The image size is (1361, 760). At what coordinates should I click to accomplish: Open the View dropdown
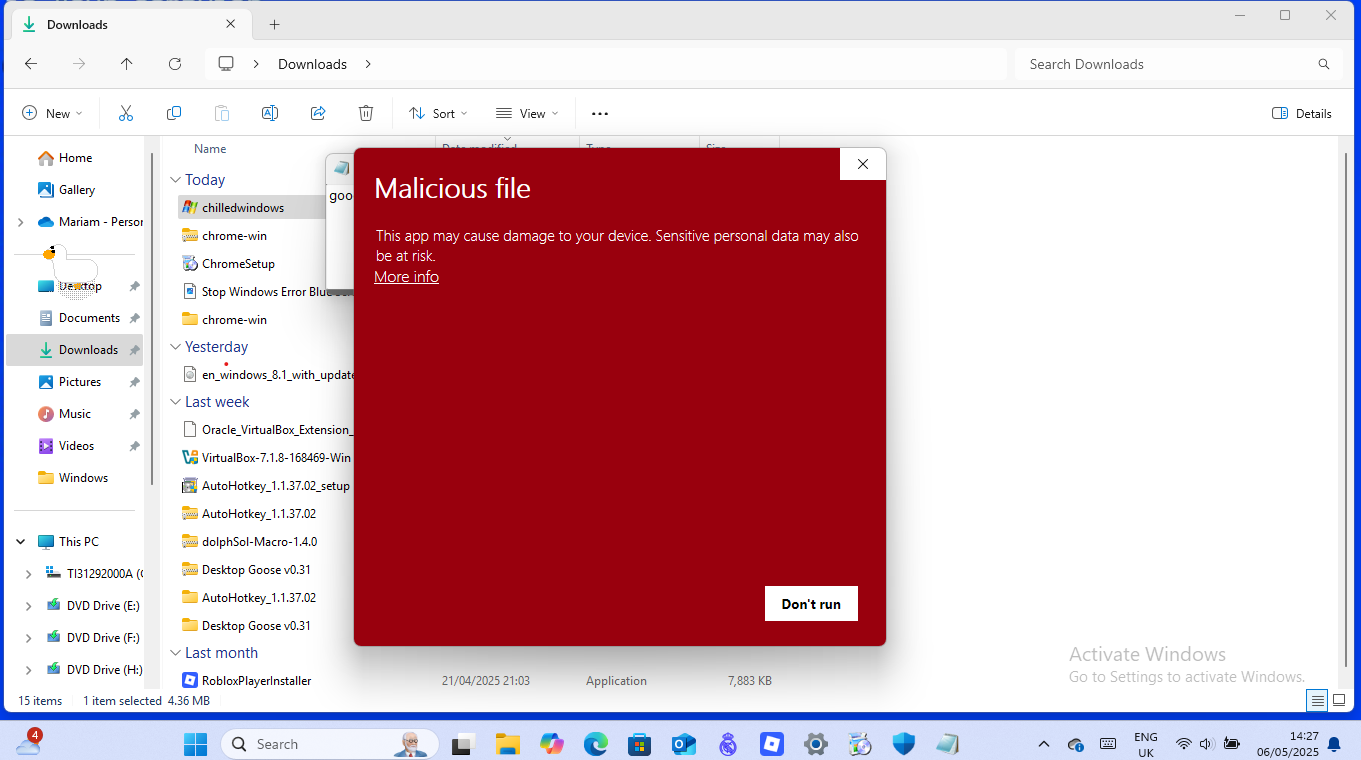(x=527, y=113)
